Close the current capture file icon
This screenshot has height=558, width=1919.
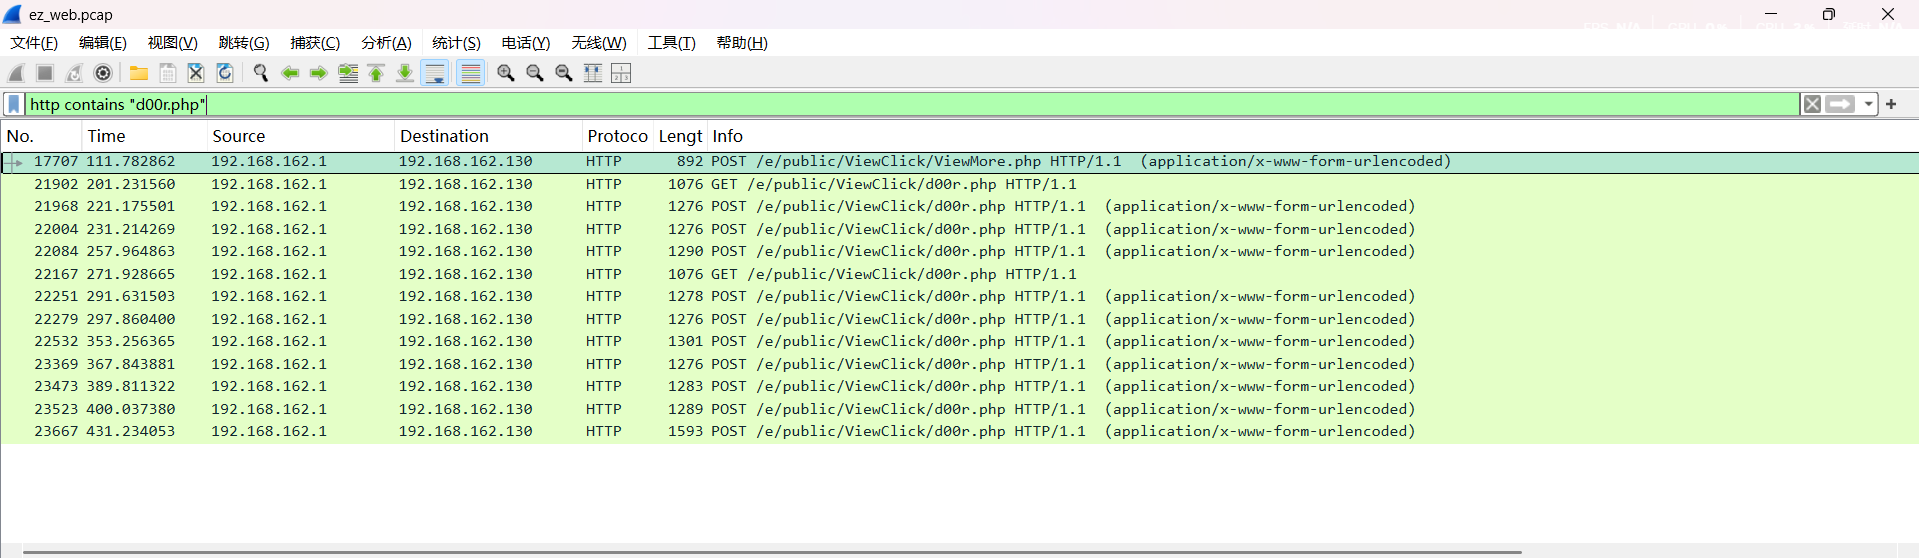point(196,73)
